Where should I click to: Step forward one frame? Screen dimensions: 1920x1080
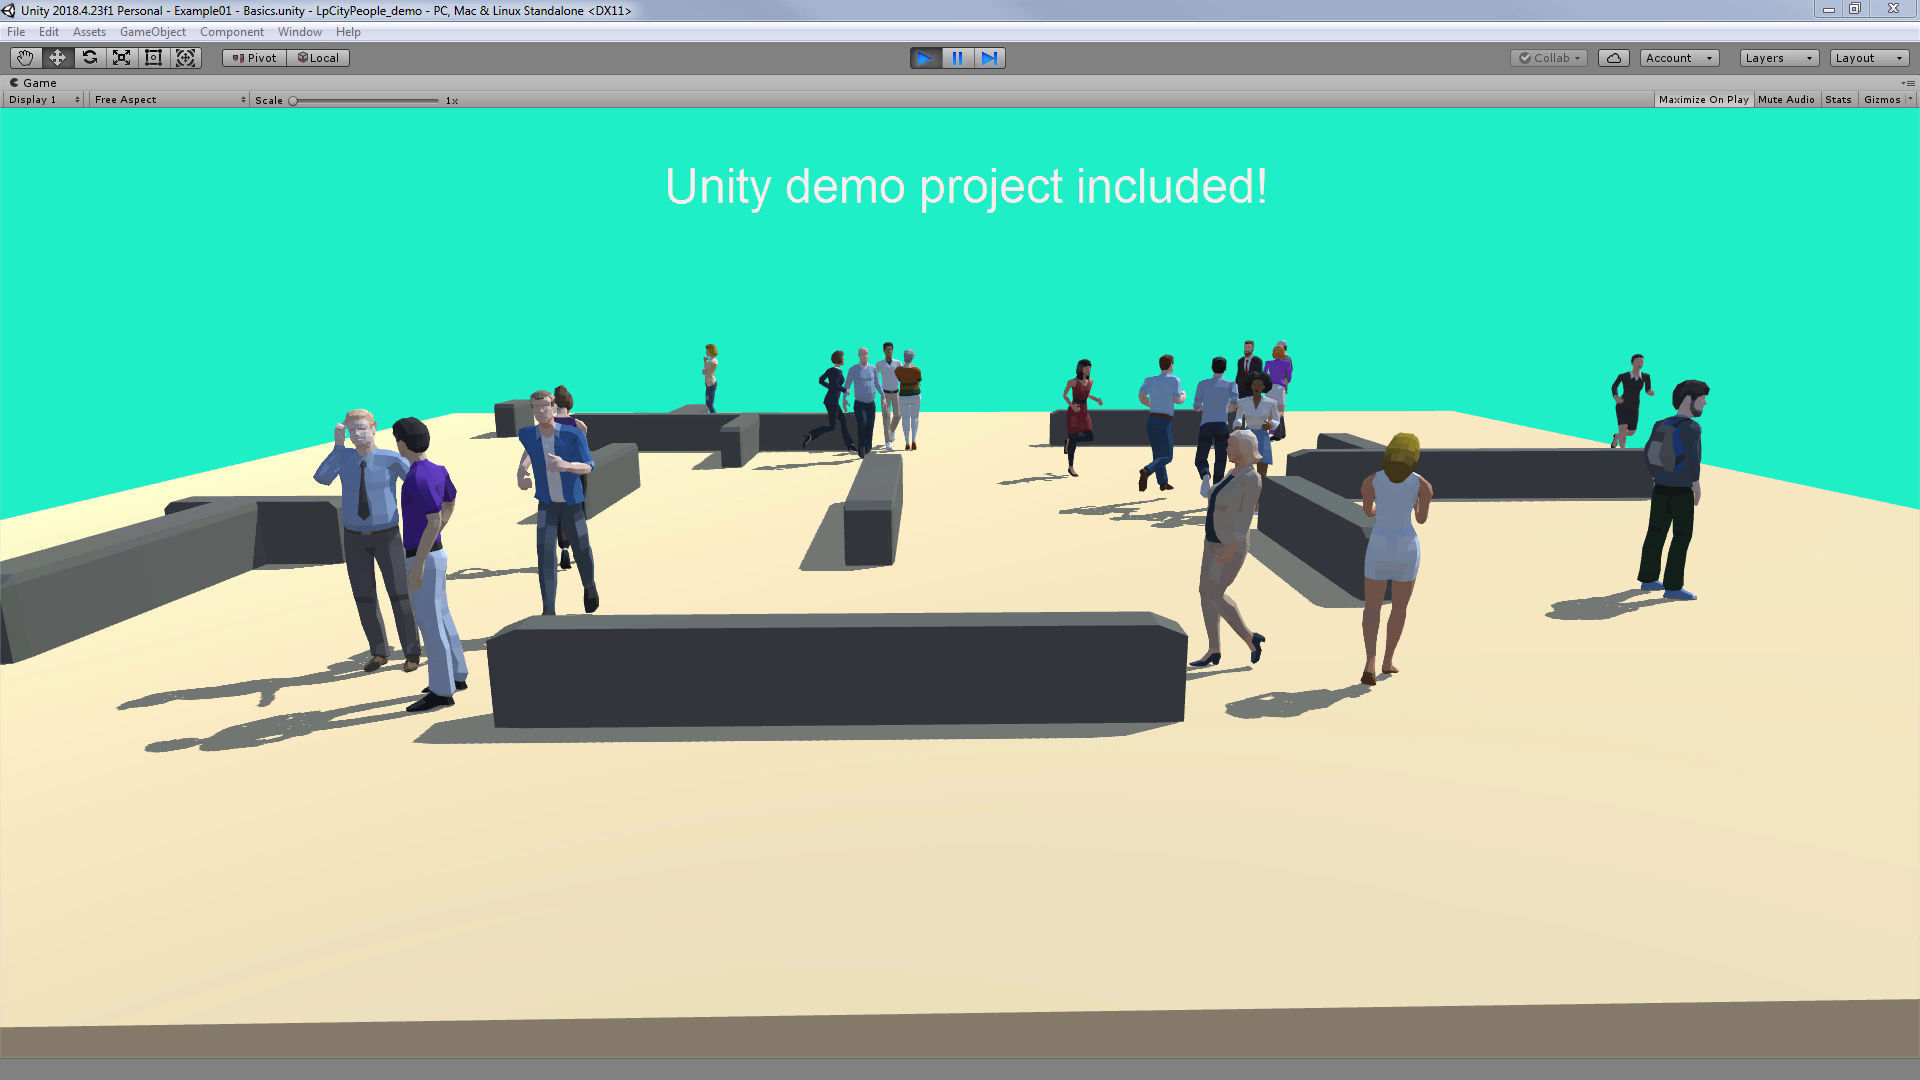(x=989, y=58)
